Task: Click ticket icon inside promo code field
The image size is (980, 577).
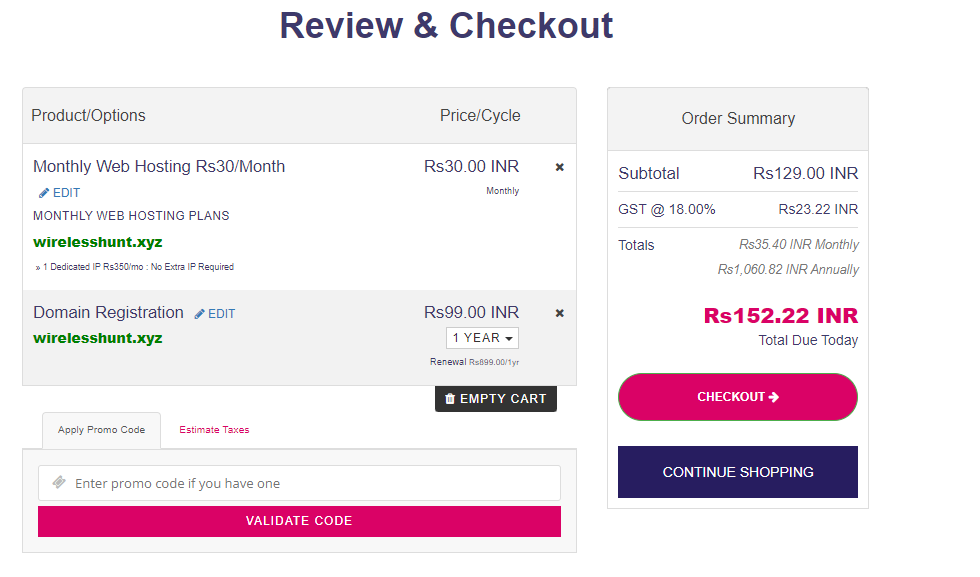Action: point(59,483)
